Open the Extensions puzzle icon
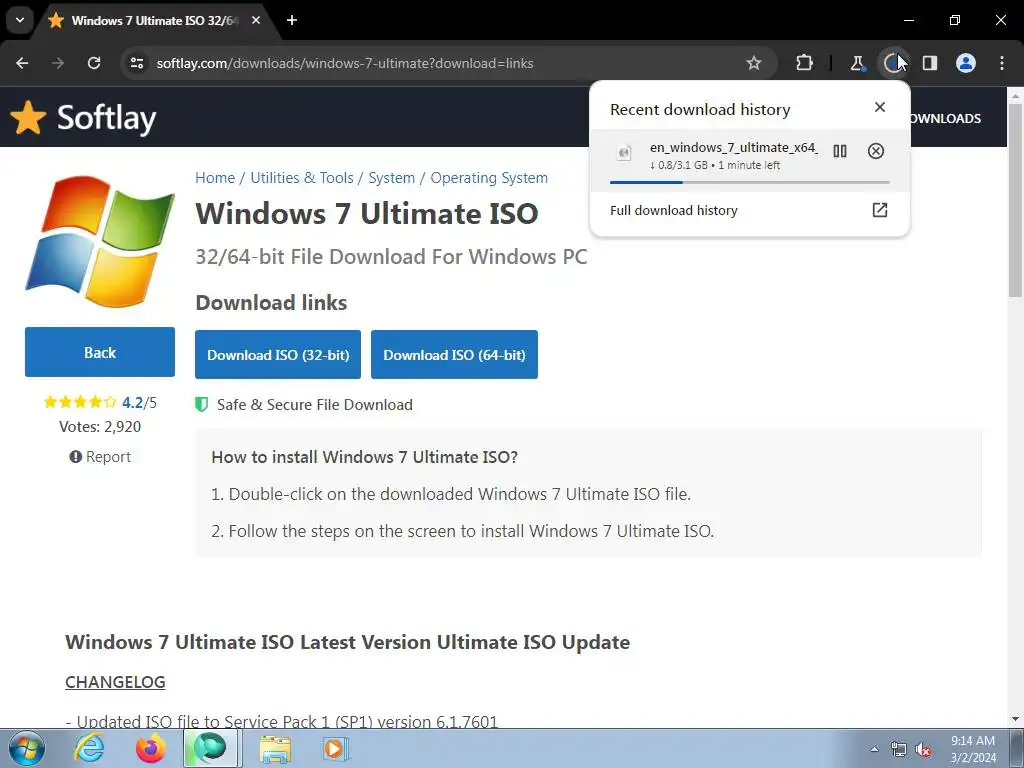This screenshot has width=1024, height=768. [x=805, y=63]
